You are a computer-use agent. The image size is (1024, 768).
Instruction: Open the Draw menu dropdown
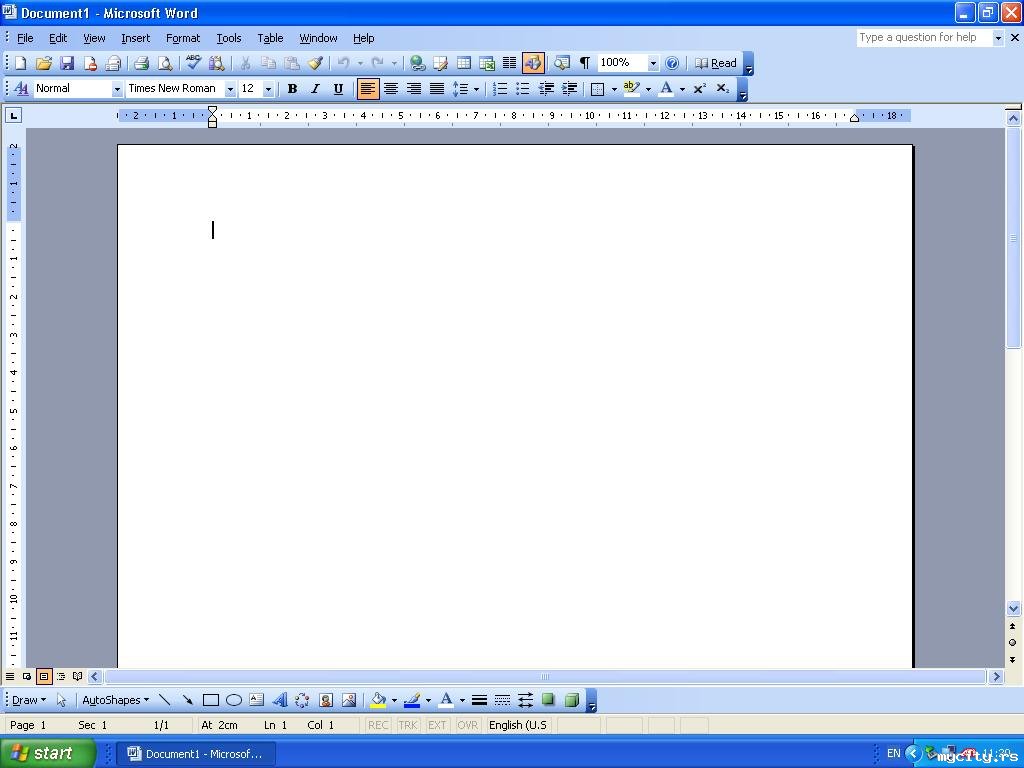tap(29, 700)
